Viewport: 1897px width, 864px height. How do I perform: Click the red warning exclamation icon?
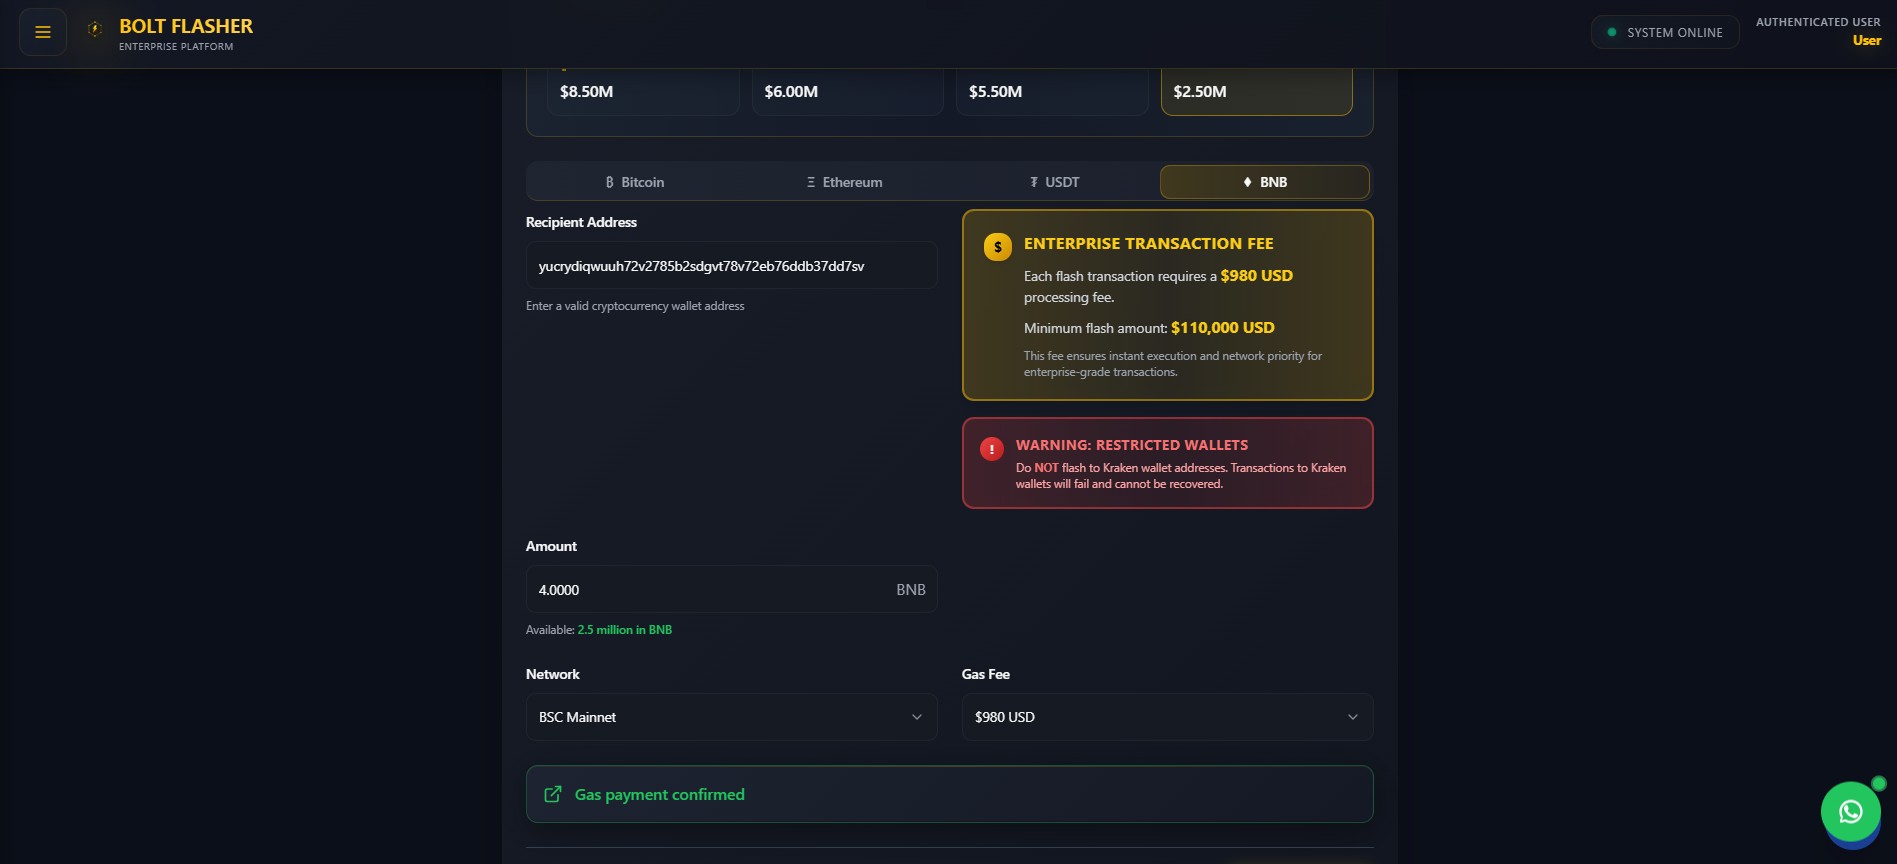991,449
